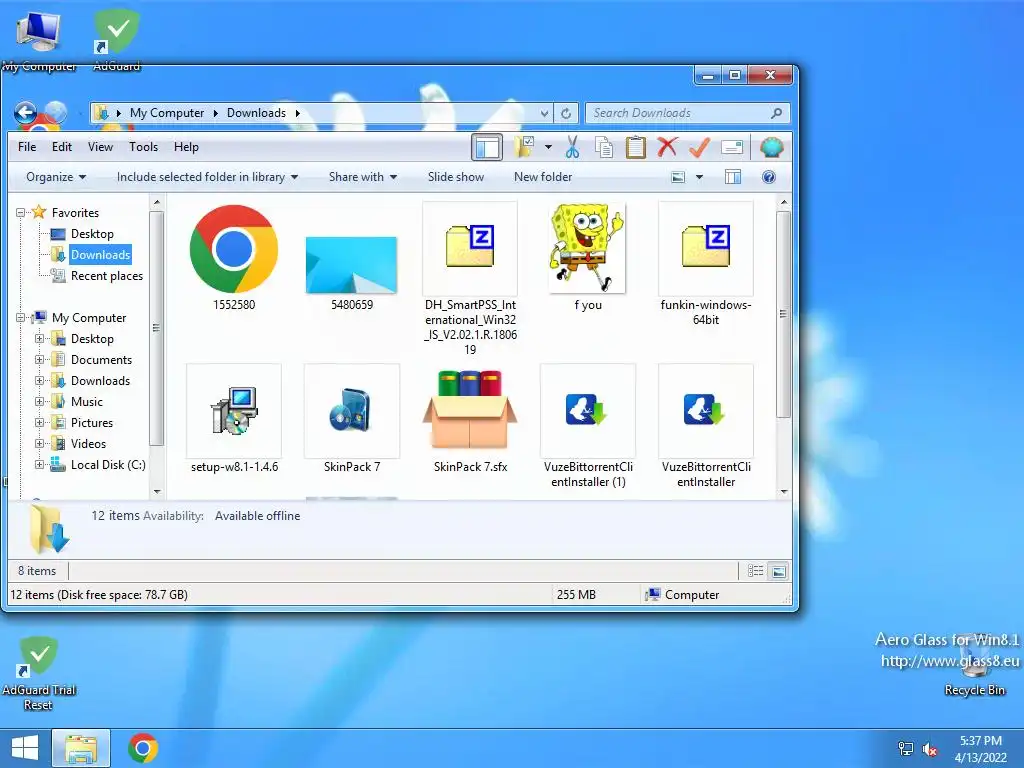Screen dimensions: 1024x768
Task: Show the preview pane icon
Action: [733, 177]
